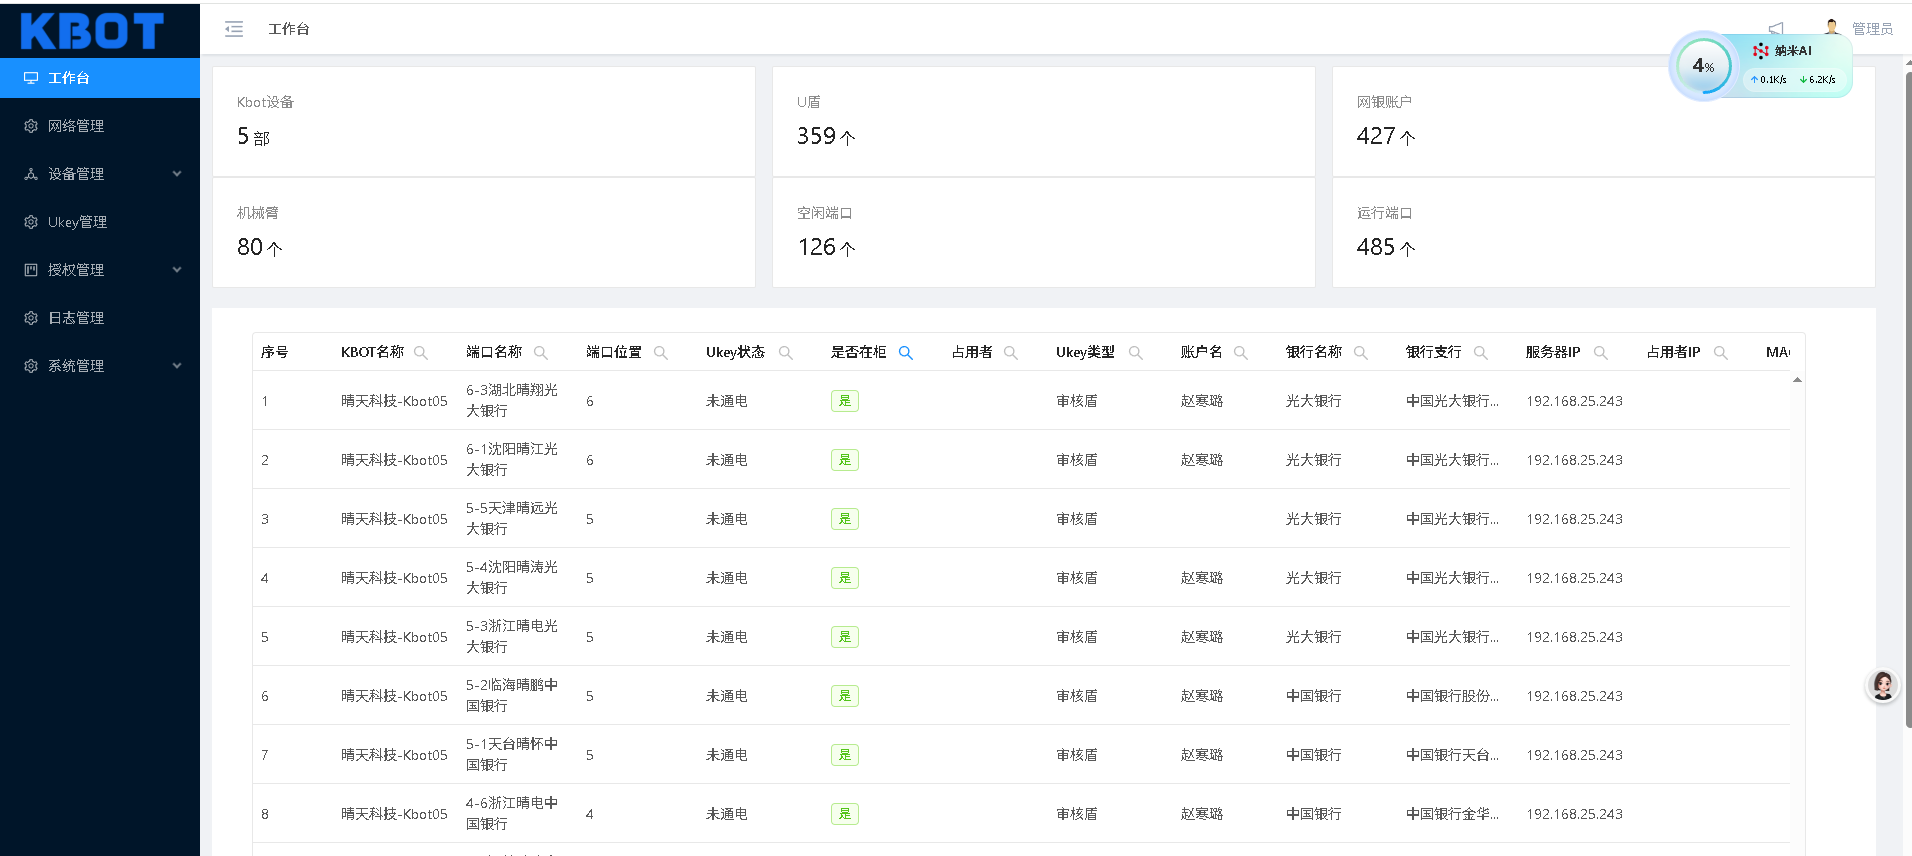Collapse the sidebar with the menu fold icon
The height and width of the screenshot is (856, 1912).
coord(234,29)
